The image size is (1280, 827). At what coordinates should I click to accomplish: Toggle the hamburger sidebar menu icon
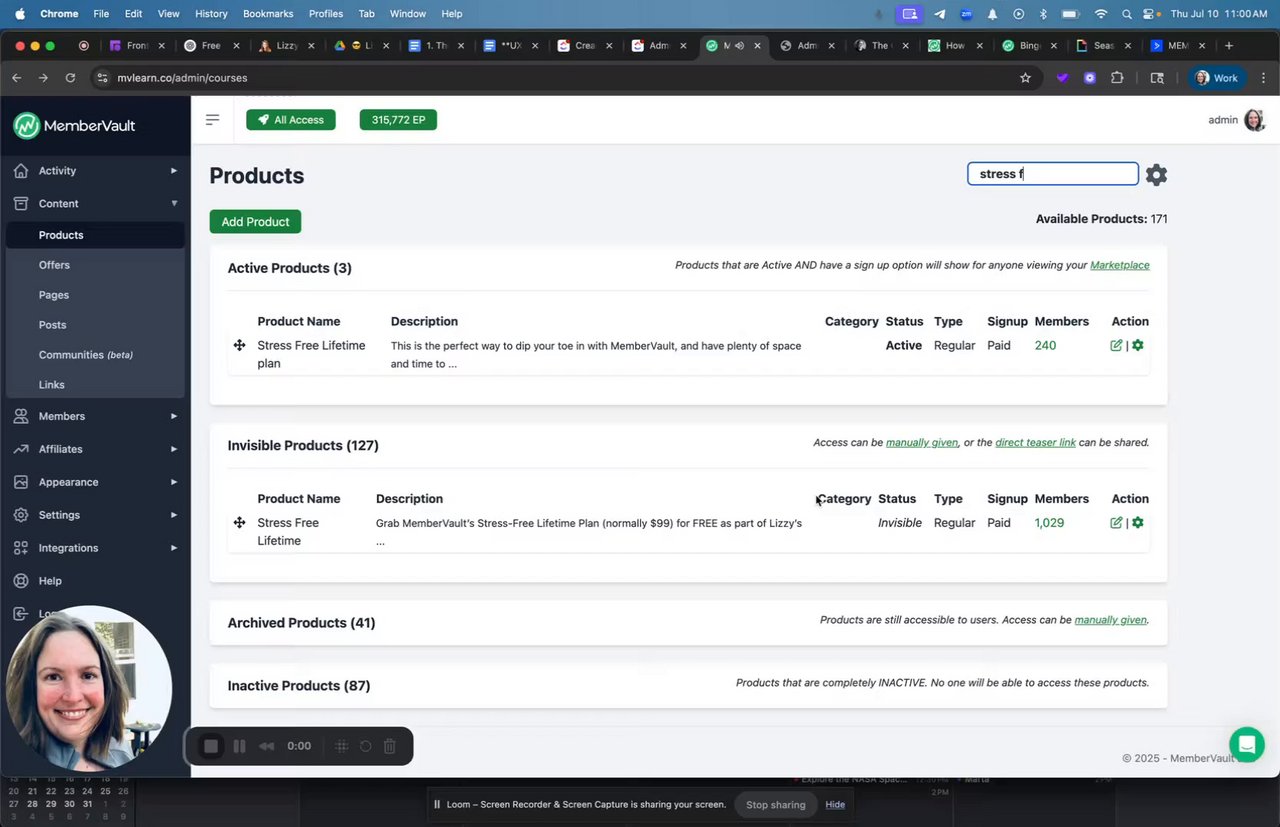coord(212,120)
